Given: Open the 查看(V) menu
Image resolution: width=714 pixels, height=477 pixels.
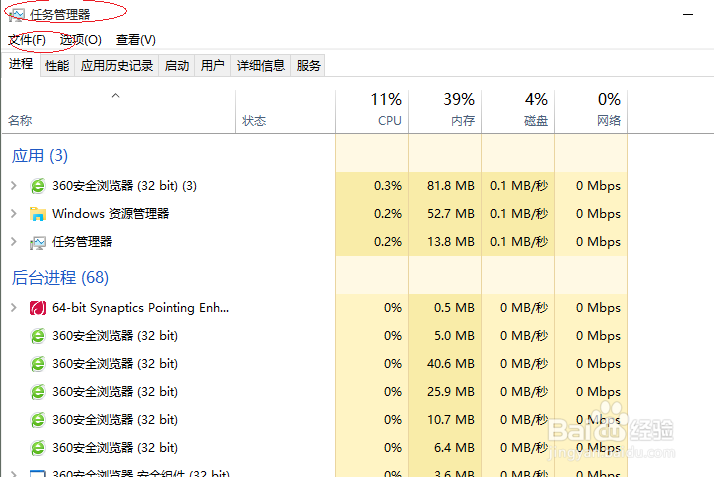Looking at the screenshot, I should tap(136, 40).
